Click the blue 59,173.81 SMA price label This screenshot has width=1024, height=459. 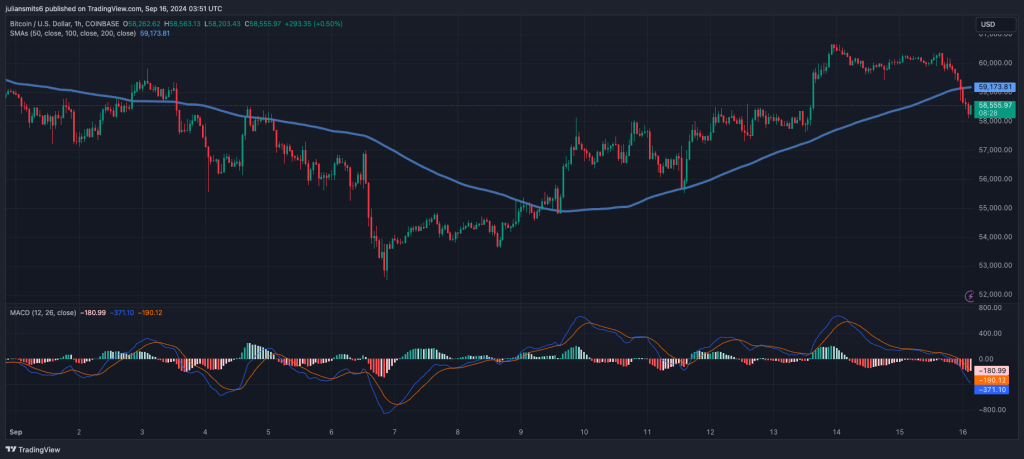996,88
